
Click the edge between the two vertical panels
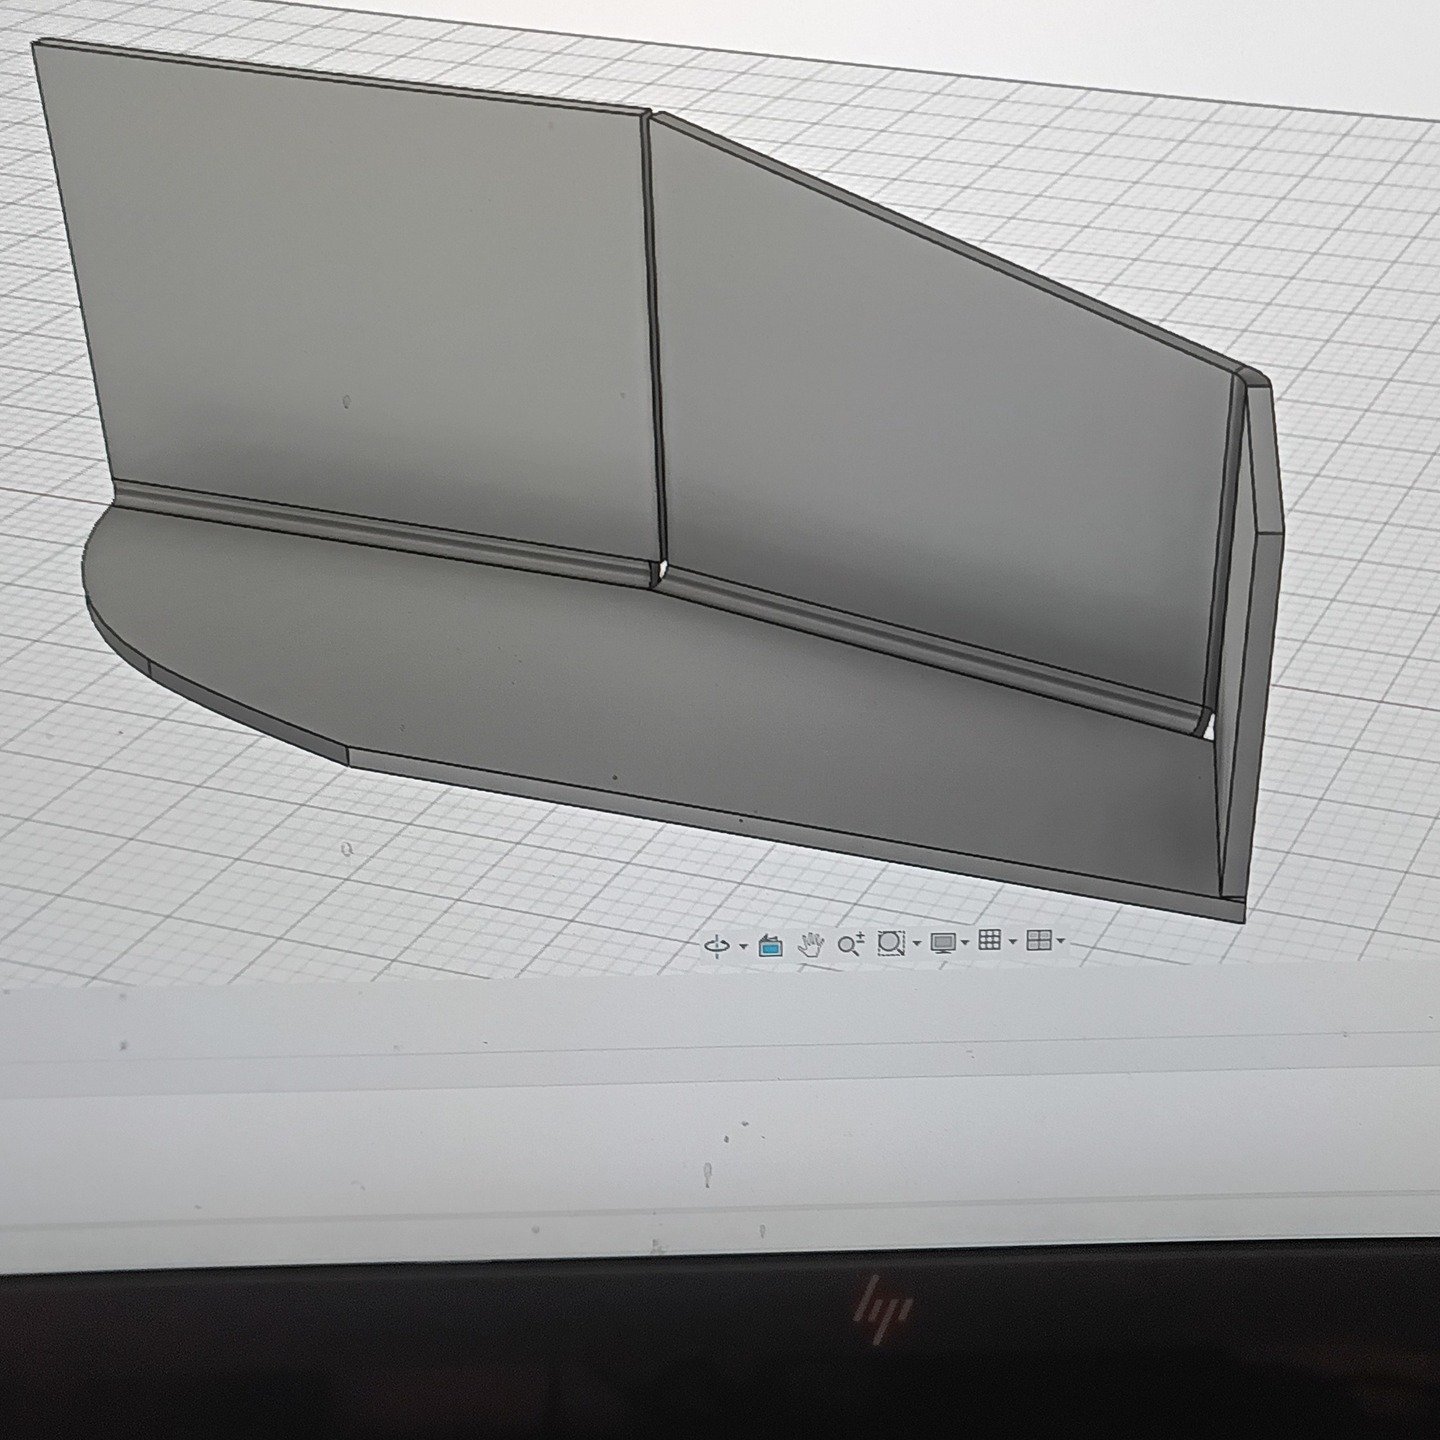point(655,350)
